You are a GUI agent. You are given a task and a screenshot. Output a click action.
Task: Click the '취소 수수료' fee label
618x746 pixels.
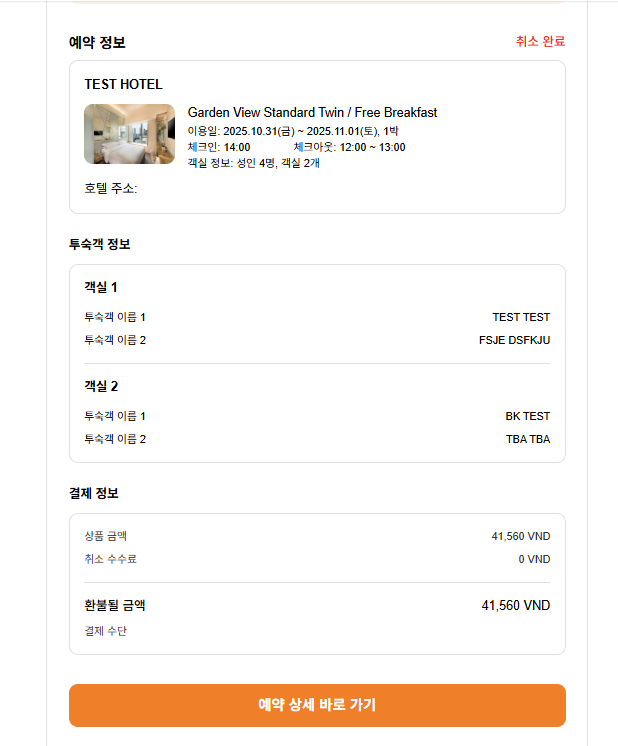[x=110, y=559]
